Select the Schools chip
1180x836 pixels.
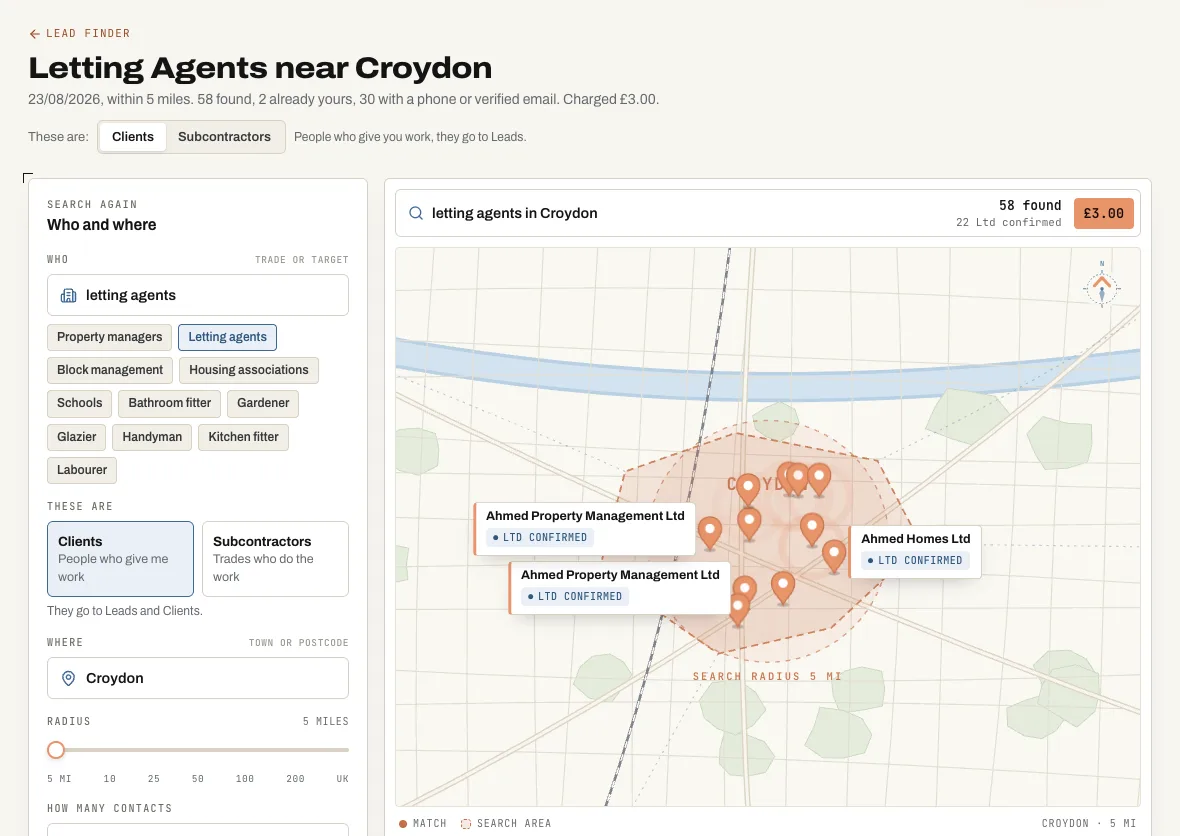tap(80, 403)
